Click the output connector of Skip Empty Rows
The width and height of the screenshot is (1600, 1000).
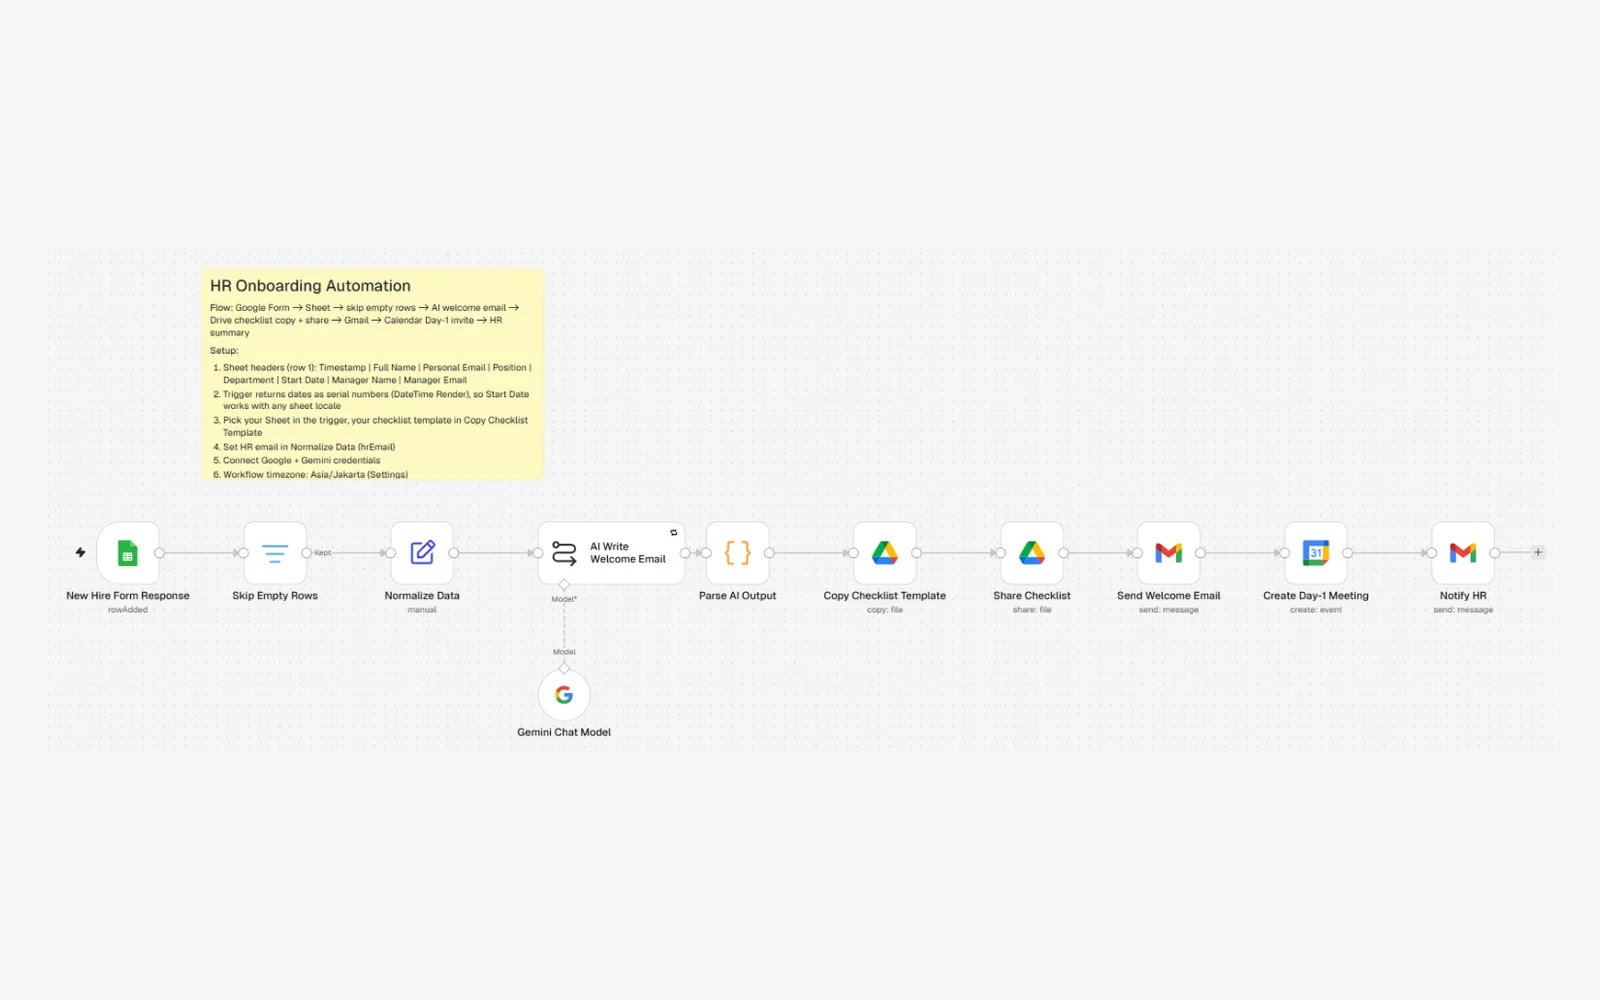pyautogui.click(x=307, y=553)
